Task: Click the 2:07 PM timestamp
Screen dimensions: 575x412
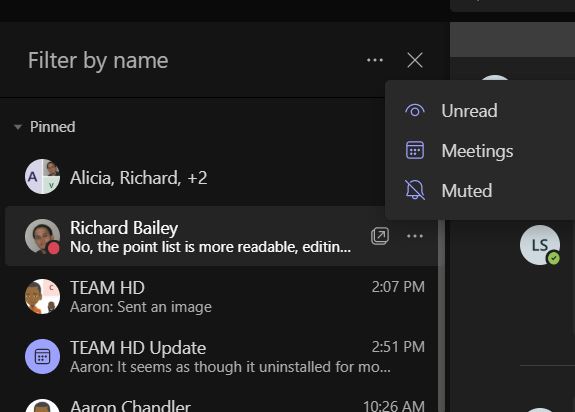Action: 398,287
